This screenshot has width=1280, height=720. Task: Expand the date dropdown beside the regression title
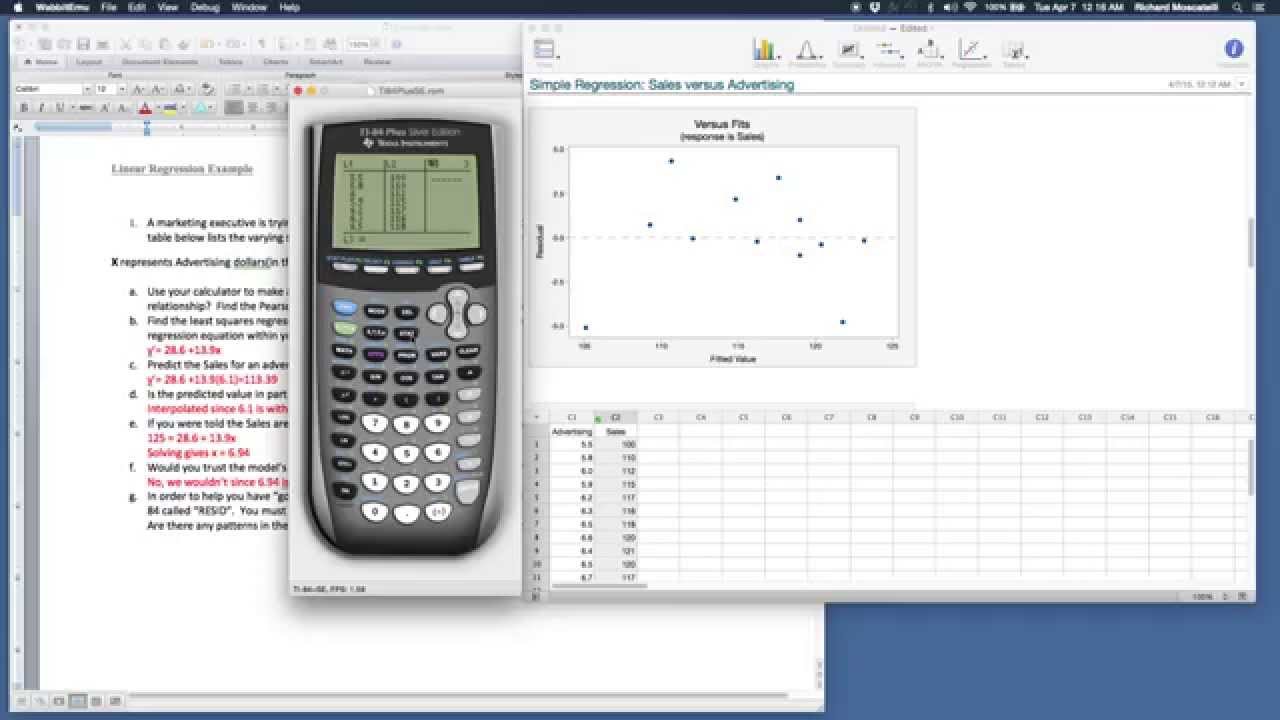coord(1242,85)
